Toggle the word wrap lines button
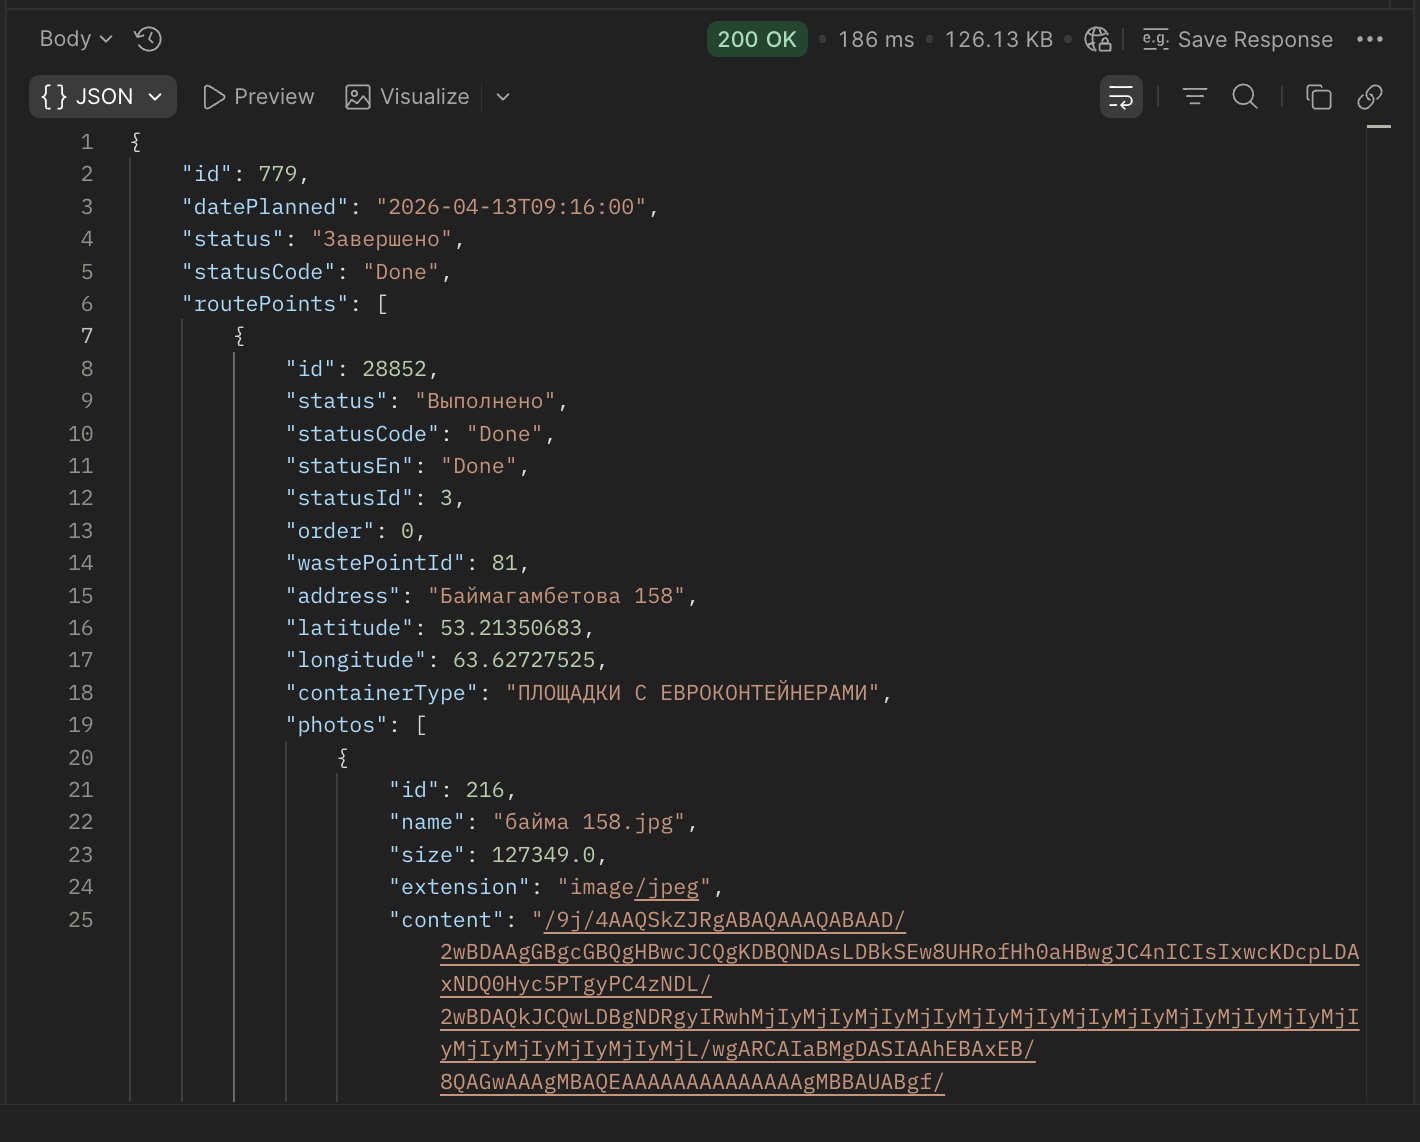The image size is (1420, 1142). [x=1121, y=97]
